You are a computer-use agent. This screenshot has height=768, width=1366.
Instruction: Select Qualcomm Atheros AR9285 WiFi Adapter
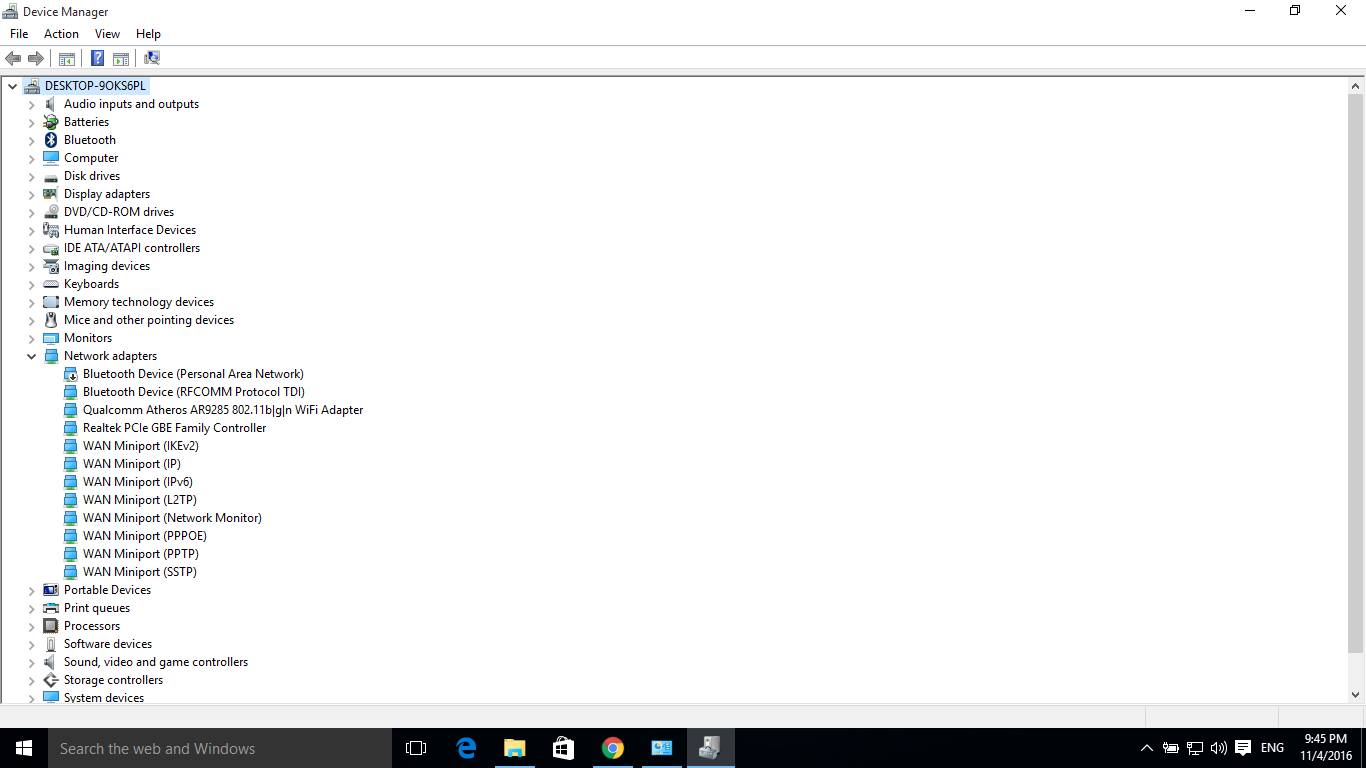(x=223, y=410)
